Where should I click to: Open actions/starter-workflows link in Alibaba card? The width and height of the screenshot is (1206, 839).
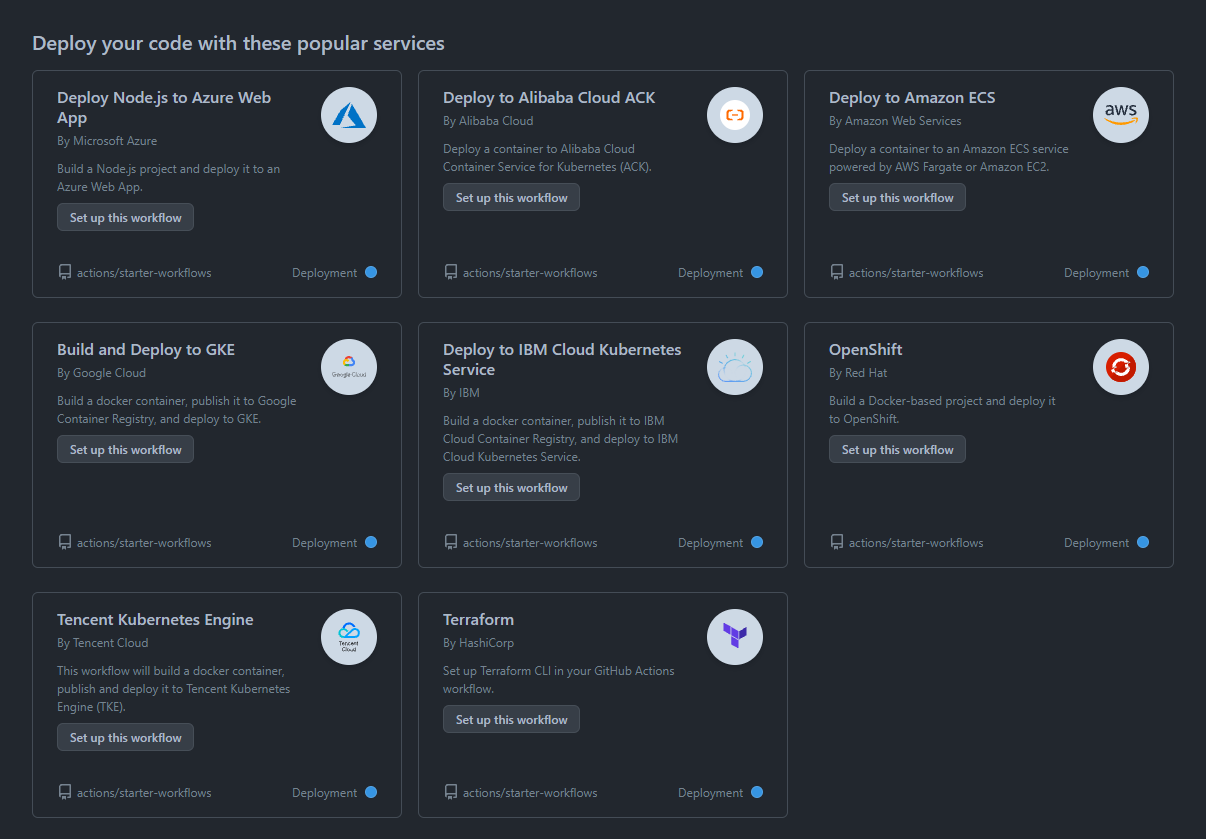(530, 273)
